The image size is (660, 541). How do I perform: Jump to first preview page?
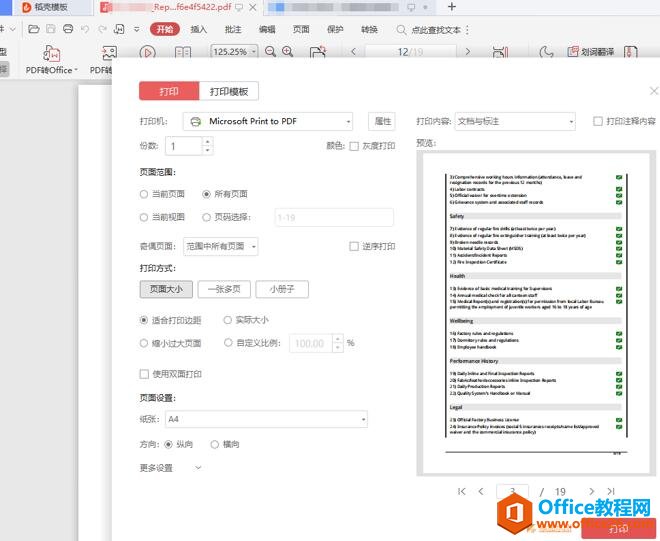(x=462, y=491)
